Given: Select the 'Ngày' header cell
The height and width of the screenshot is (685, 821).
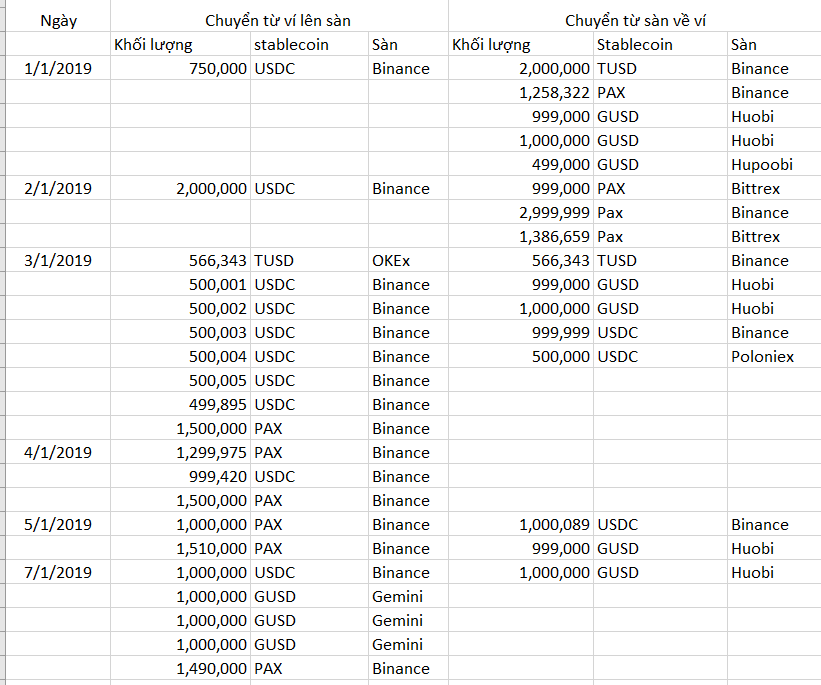Looking at the screenshot, I should click(57, 20).
